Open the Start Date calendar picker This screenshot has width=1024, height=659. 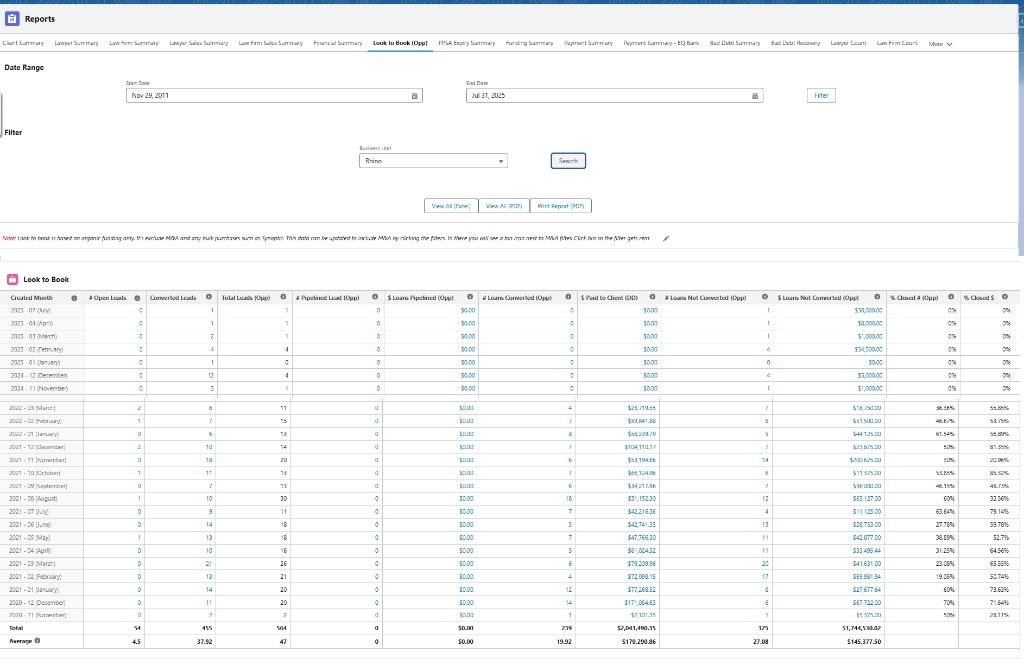[x=414, y=95]
